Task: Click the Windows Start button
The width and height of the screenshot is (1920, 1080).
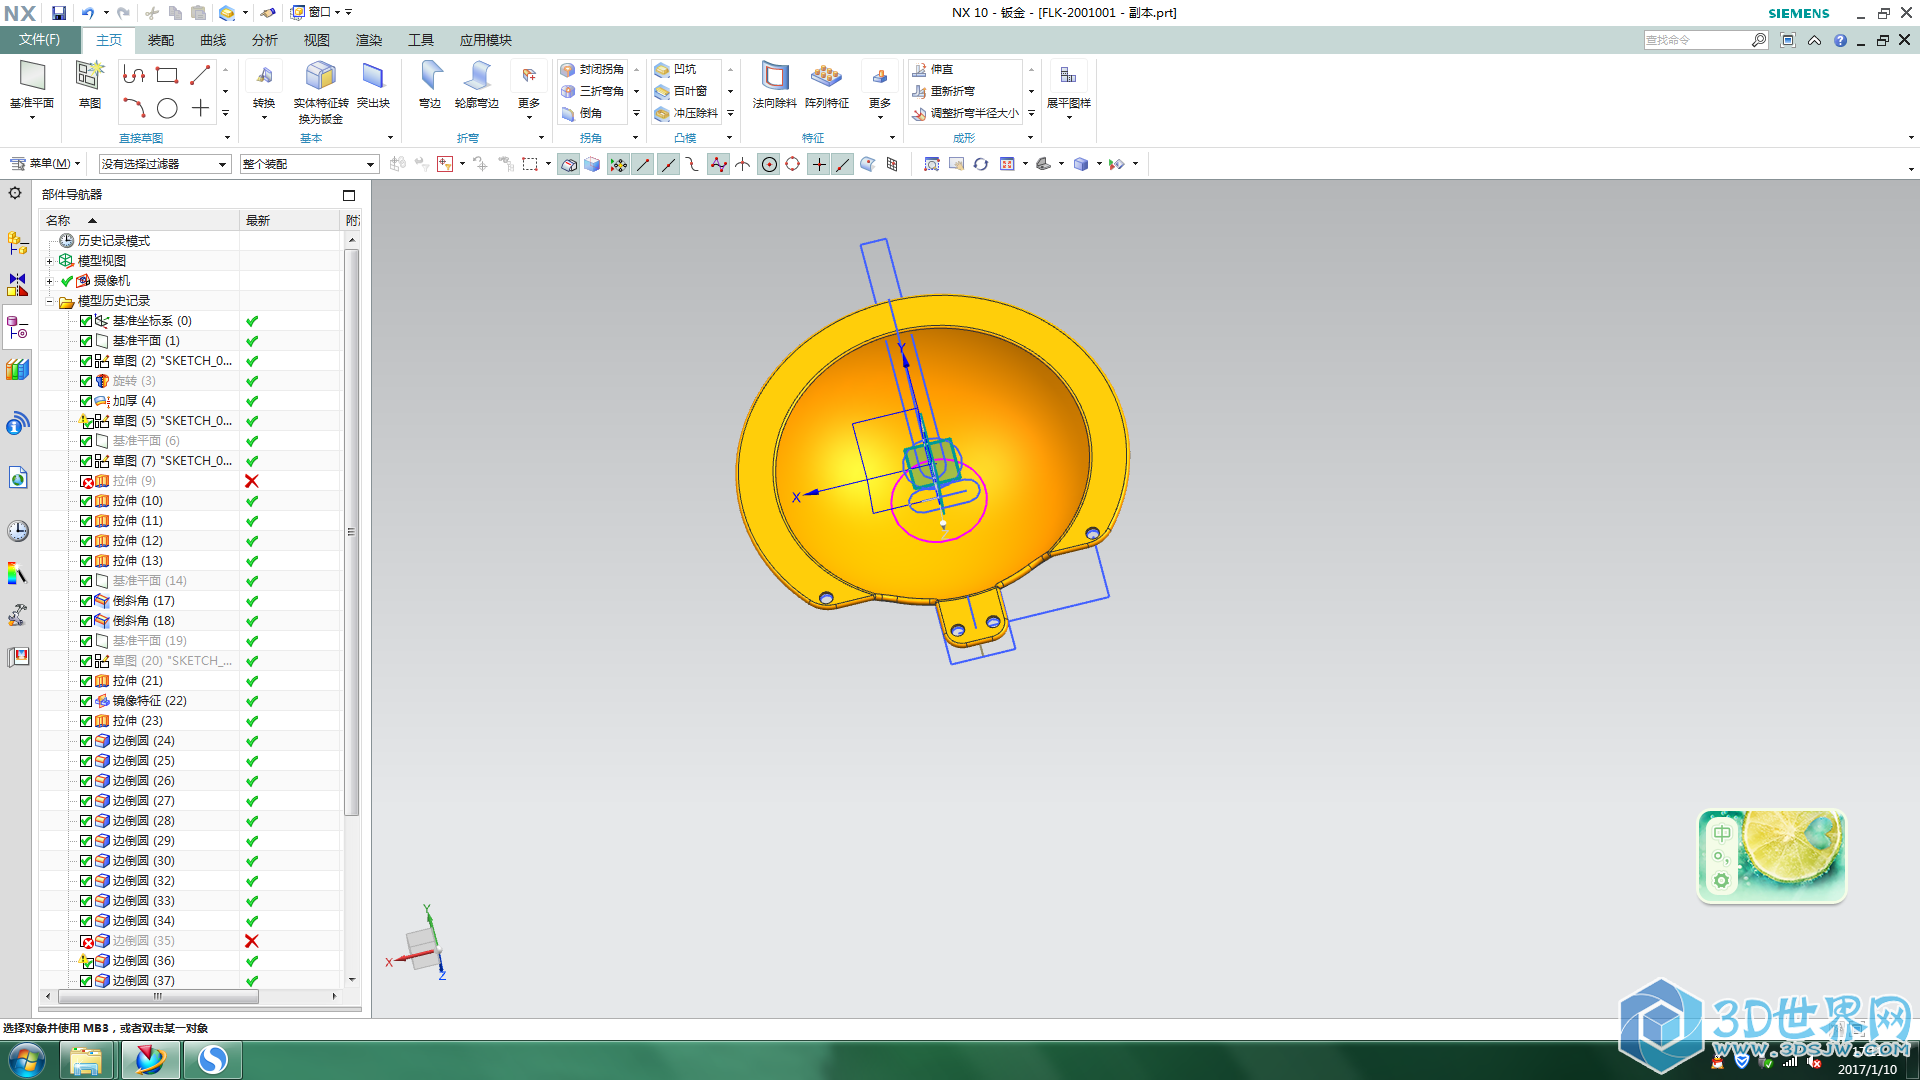Action: click(x=27, y=1060)
